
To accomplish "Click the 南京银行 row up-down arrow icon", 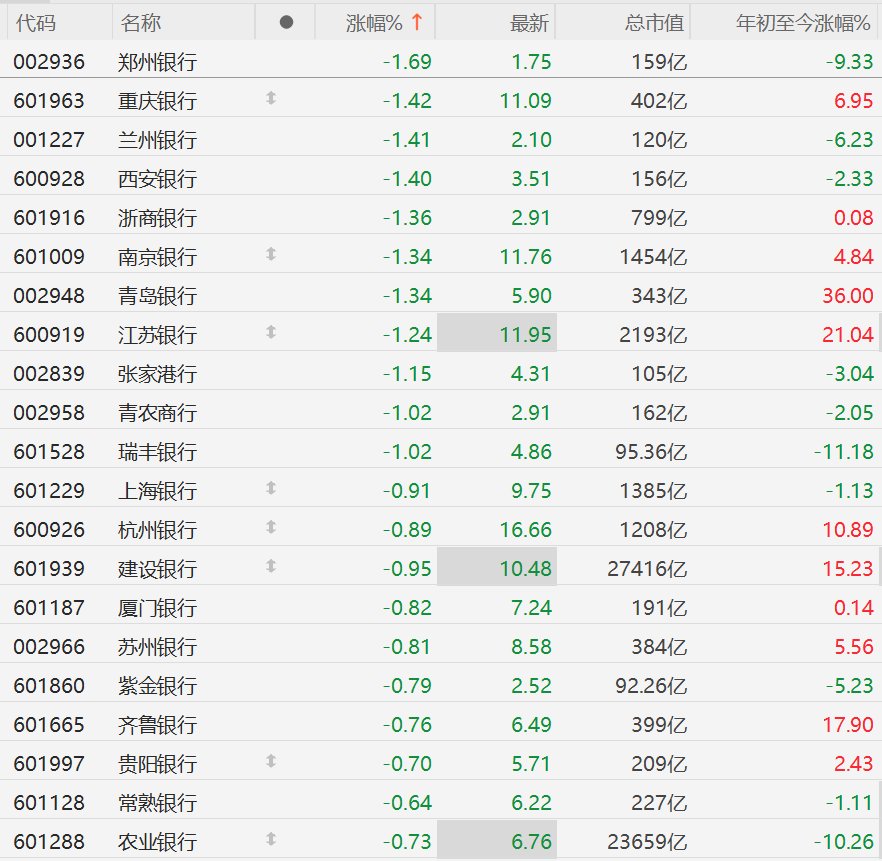I will 271,254.
